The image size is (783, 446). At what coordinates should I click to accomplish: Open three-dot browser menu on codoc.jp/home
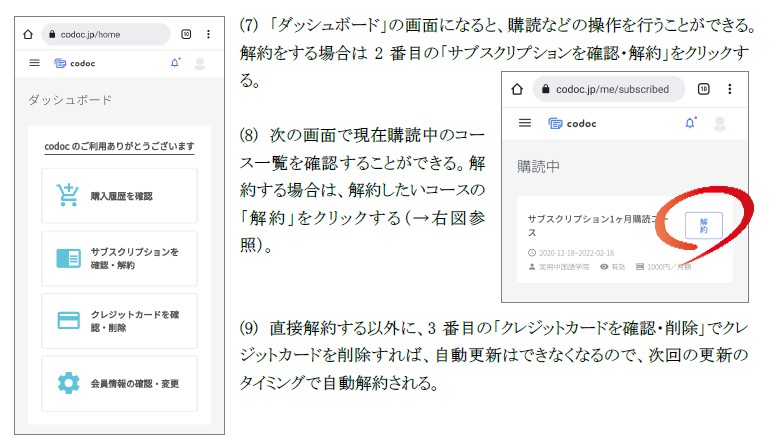pos(208,34)
